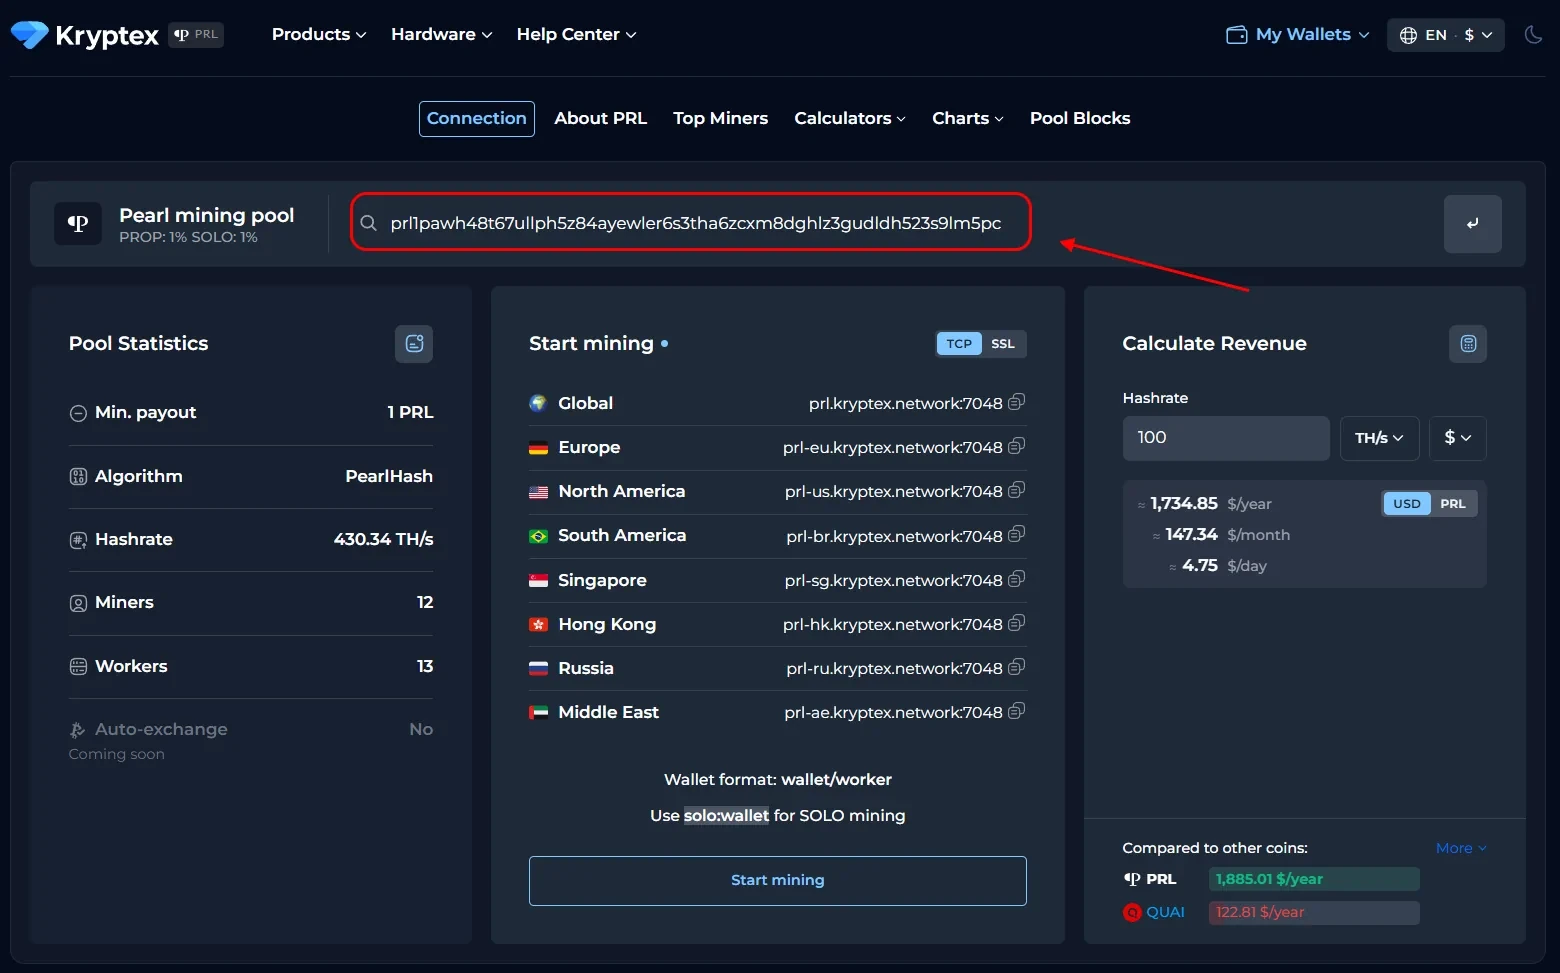
Task: Click the wallet address search field
Action: 691,223
